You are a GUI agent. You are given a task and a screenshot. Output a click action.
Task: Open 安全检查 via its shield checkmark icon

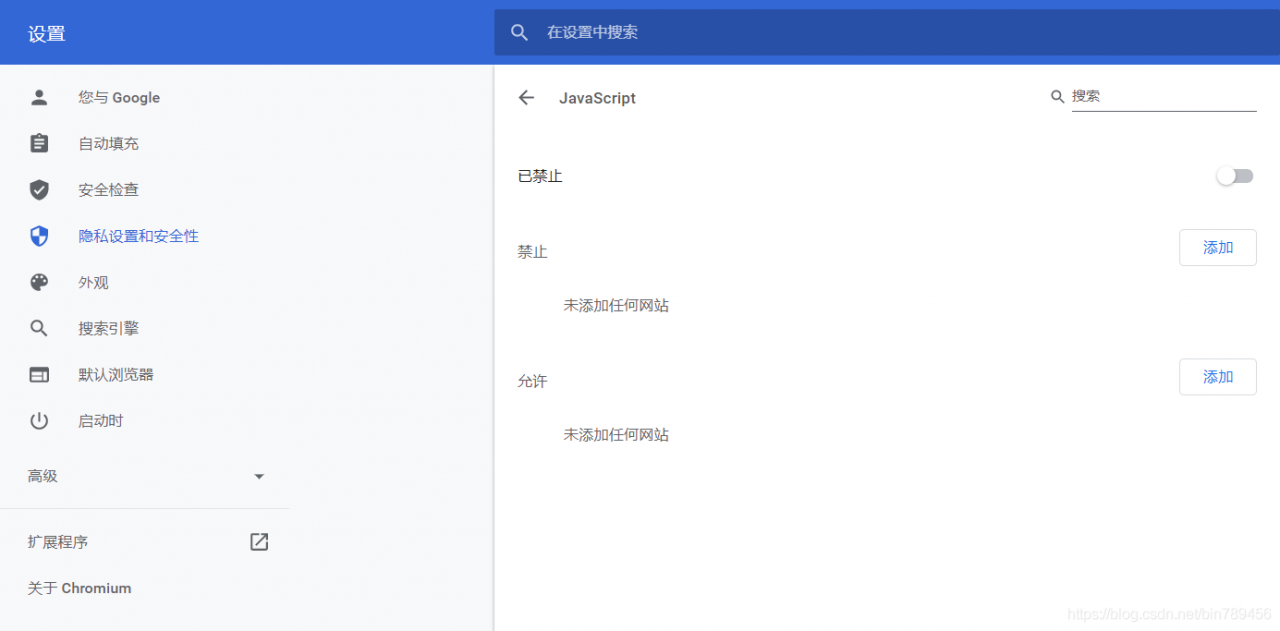pos(39,189)
